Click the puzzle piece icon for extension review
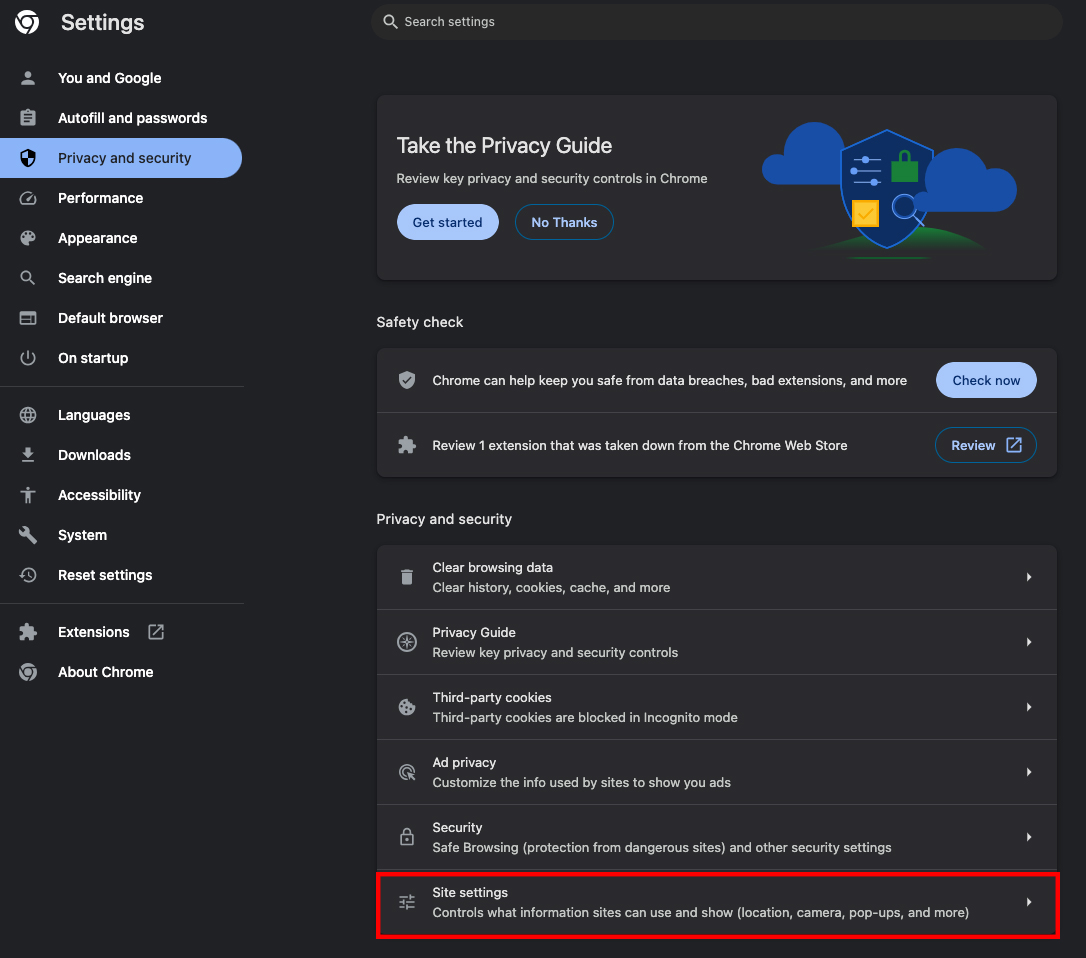1086x958 pixels. click(x=407, y=445)
